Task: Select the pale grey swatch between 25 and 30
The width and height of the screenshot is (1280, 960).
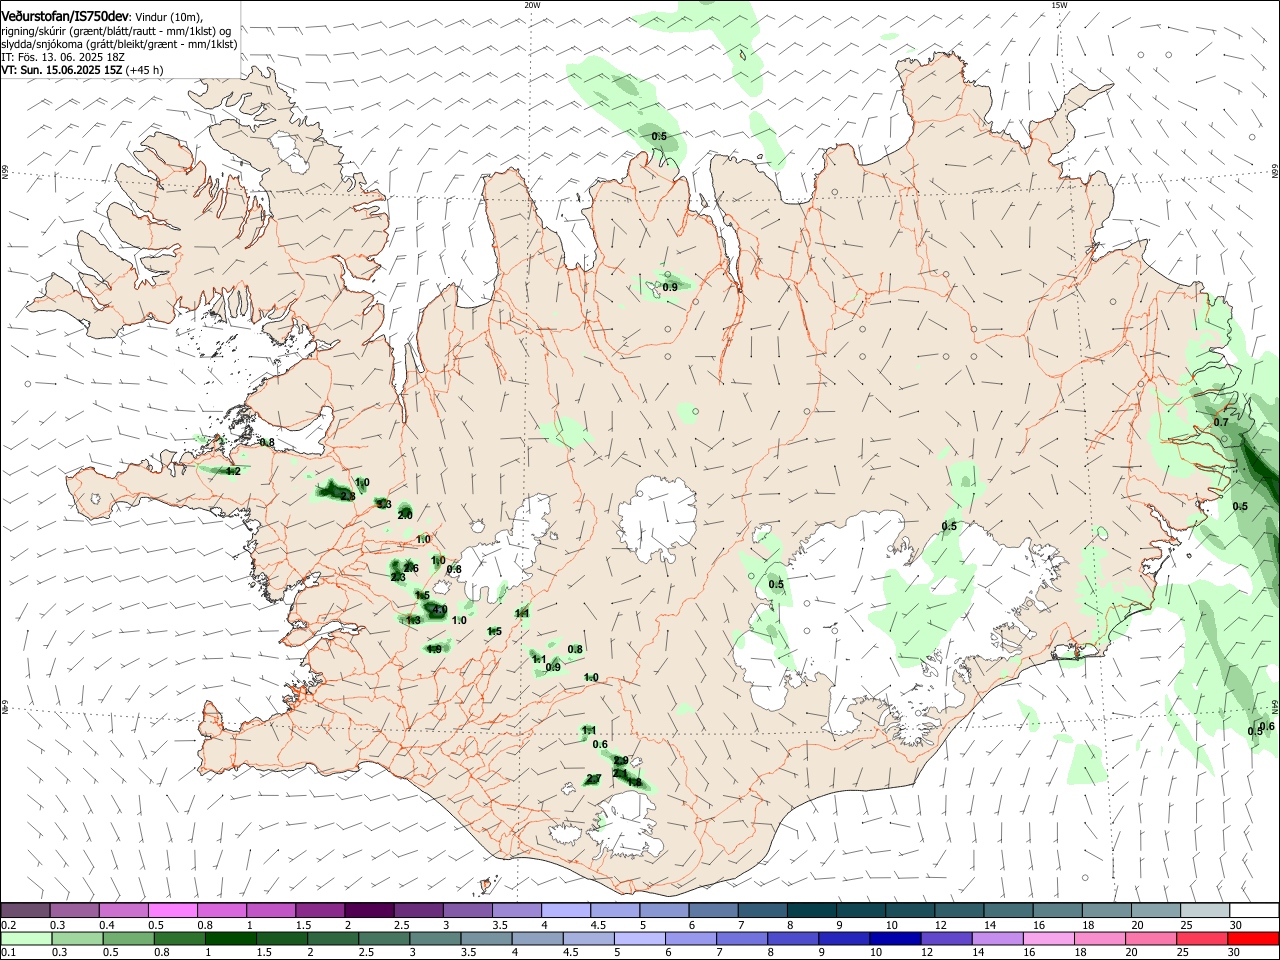Action: 1206,910
